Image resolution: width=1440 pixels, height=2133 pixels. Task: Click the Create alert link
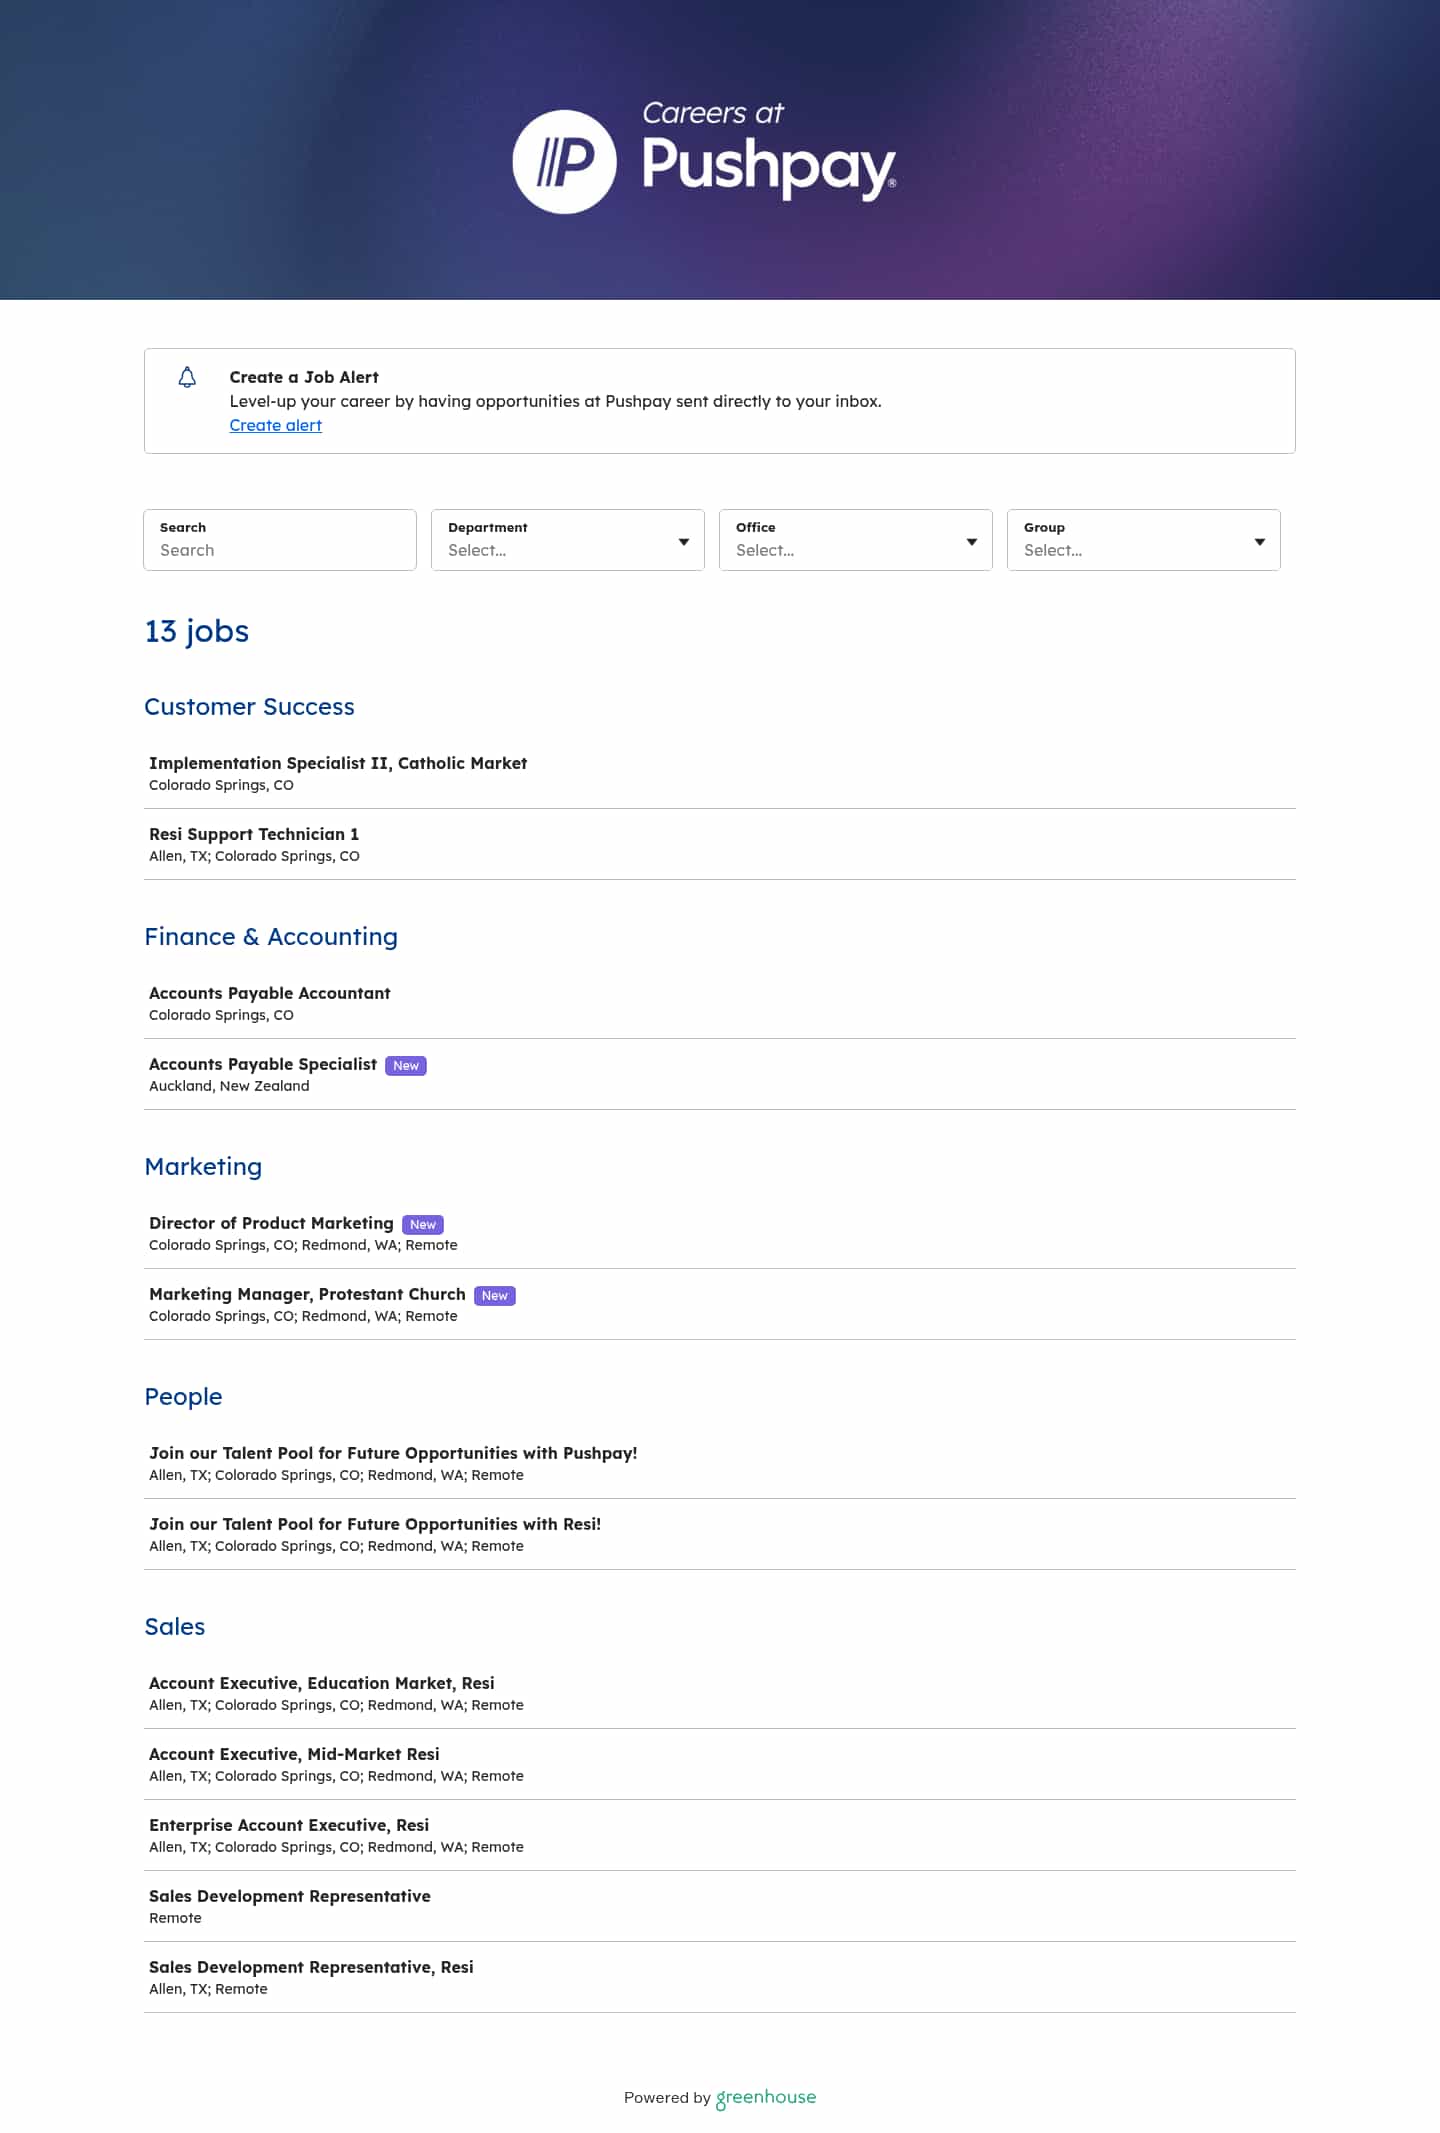point(276,425)
